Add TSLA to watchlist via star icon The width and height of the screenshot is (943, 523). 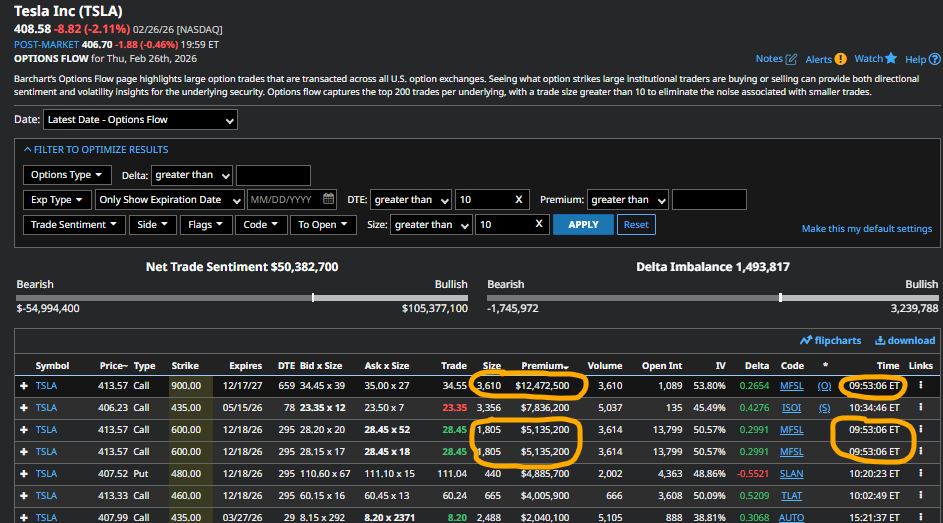pos(890,59)
